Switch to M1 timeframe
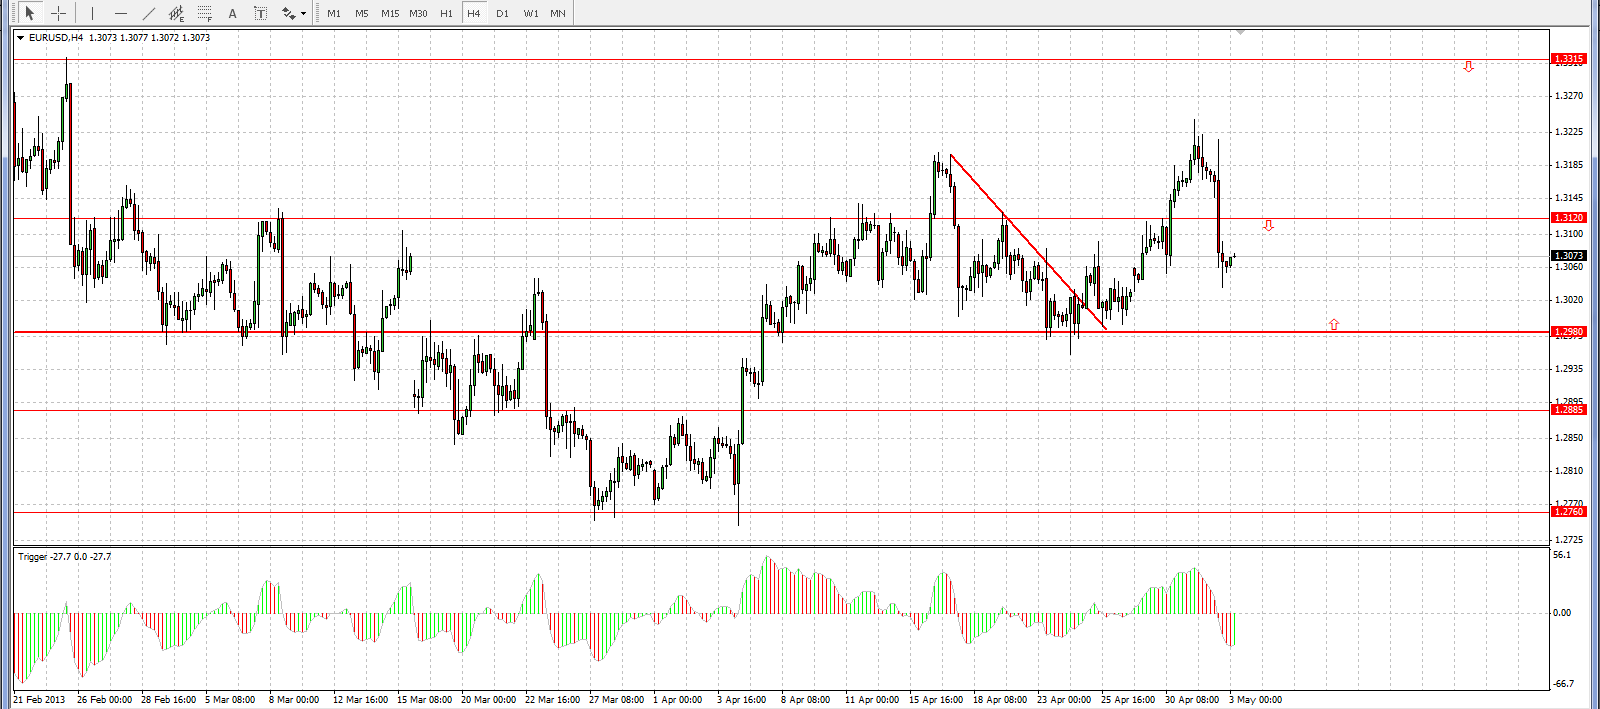Viewport: 1600px width, 709px height. tap(334, 13)
